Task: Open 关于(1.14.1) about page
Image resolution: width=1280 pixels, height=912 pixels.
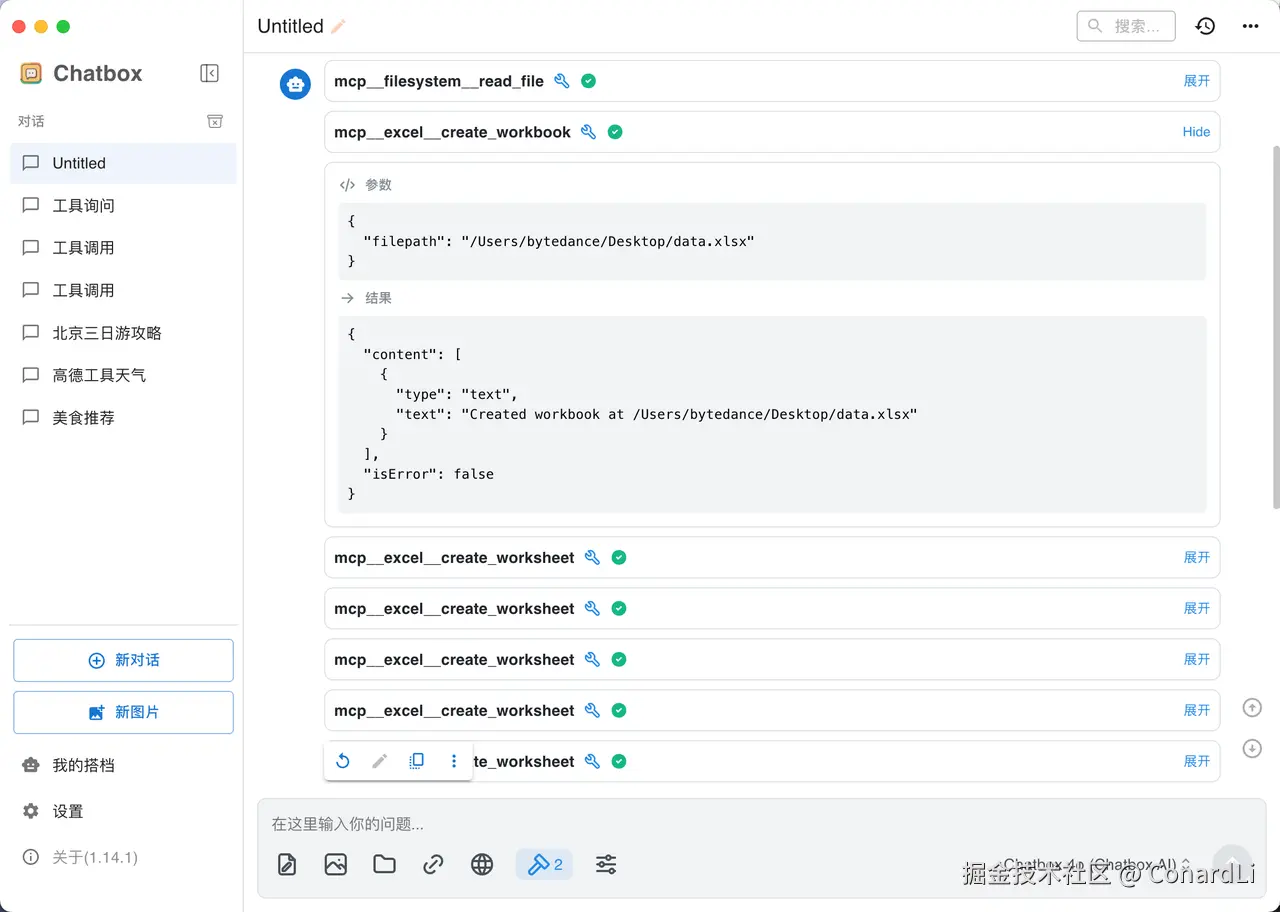Action: (123, 857)
